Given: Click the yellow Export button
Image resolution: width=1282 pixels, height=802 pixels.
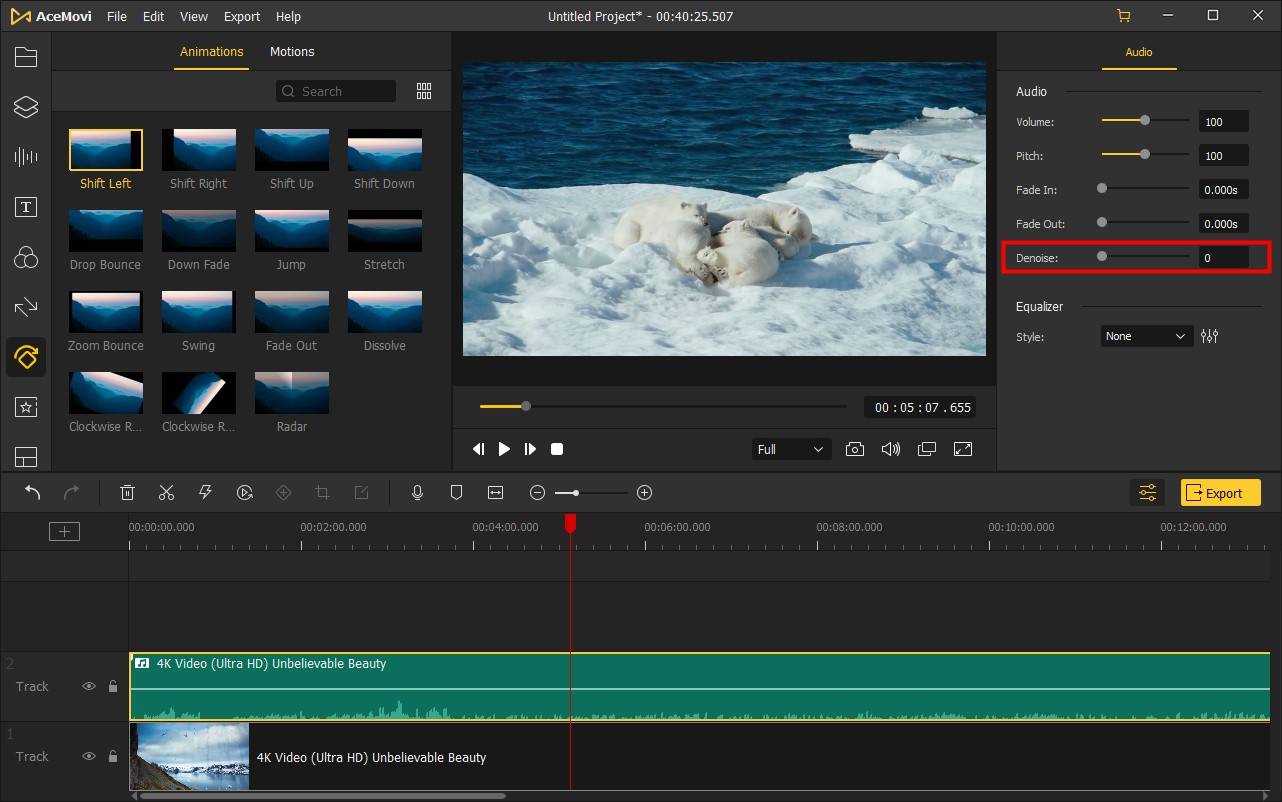Looking at the screenshot, I should point(1220,493).
